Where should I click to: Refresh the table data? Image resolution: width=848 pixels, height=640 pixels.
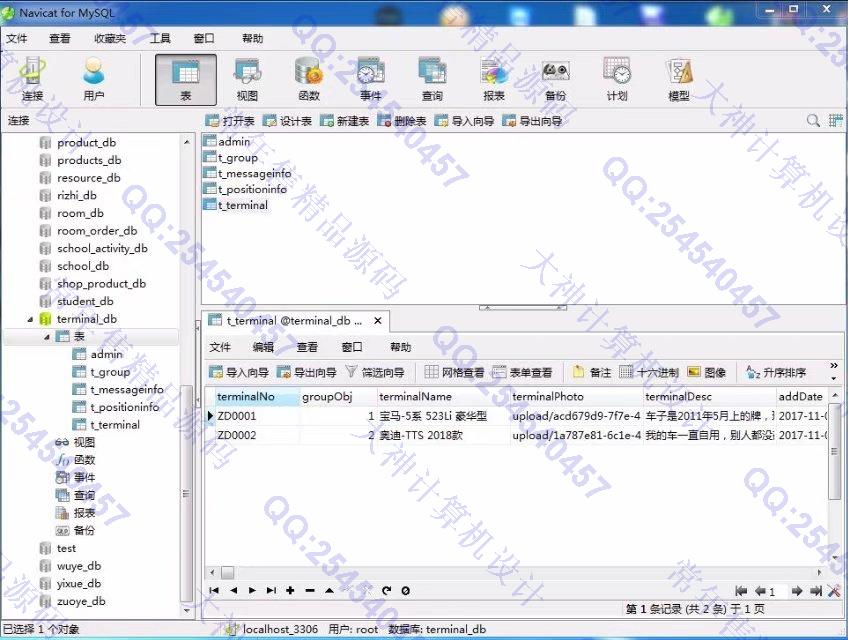coord(386,590)
